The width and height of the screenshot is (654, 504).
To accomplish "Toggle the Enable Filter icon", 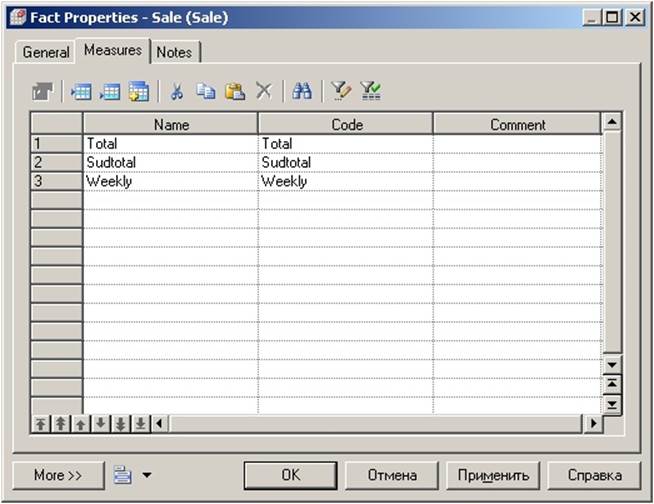I will [x=370, y=91].
